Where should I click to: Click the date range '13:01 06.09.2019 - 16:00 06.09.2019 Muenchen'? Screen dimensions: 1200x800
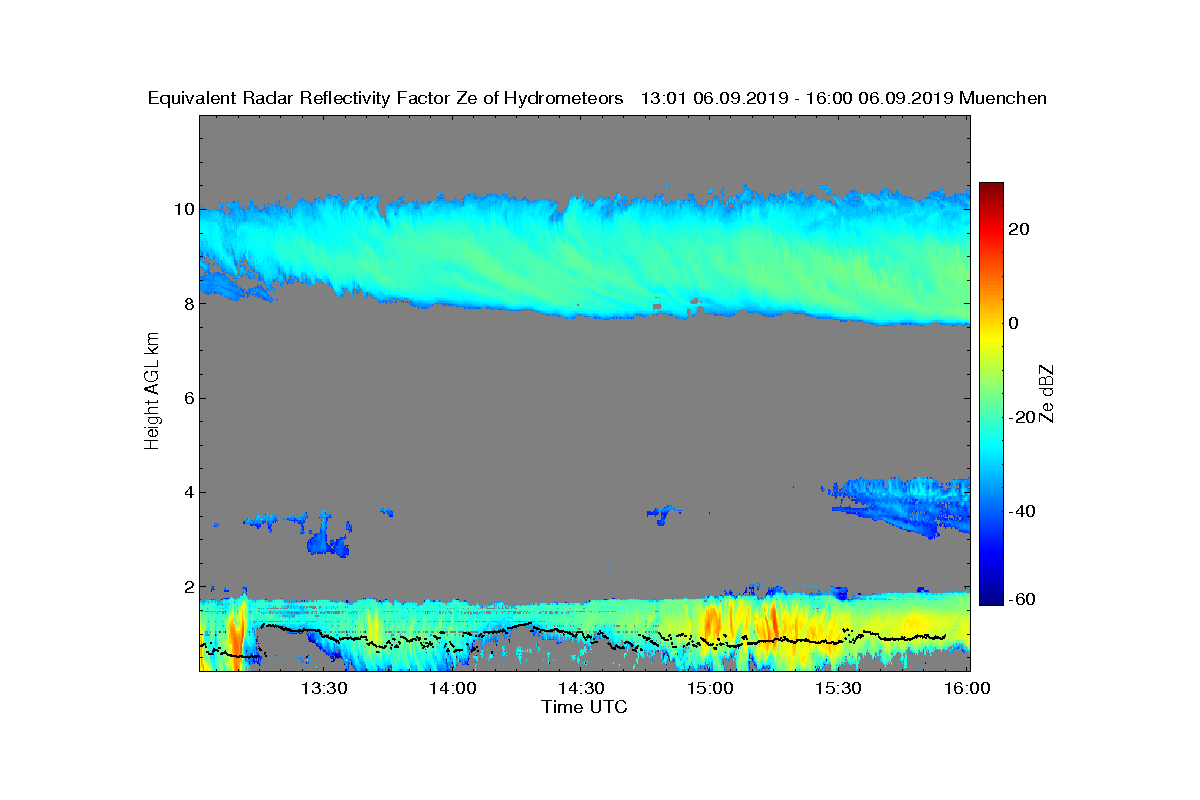pyautogui.click(x=843, y=98)
